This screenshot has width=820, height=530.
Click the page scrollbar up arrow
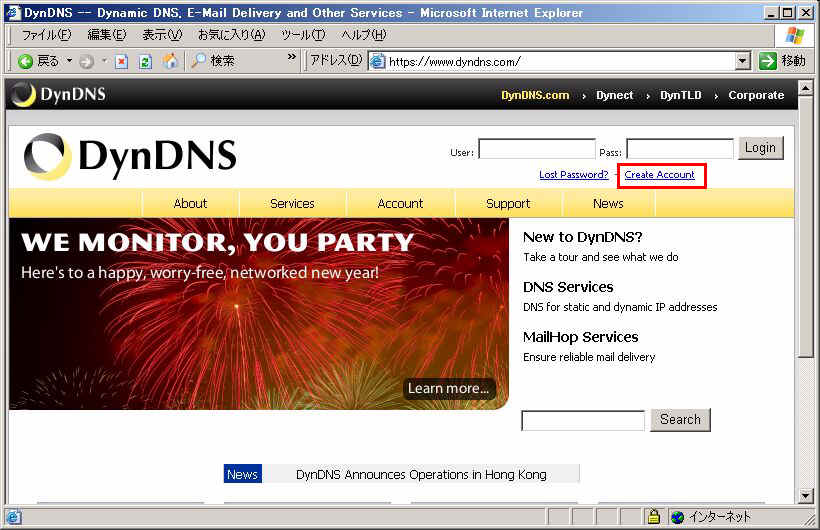pos(805,87)
